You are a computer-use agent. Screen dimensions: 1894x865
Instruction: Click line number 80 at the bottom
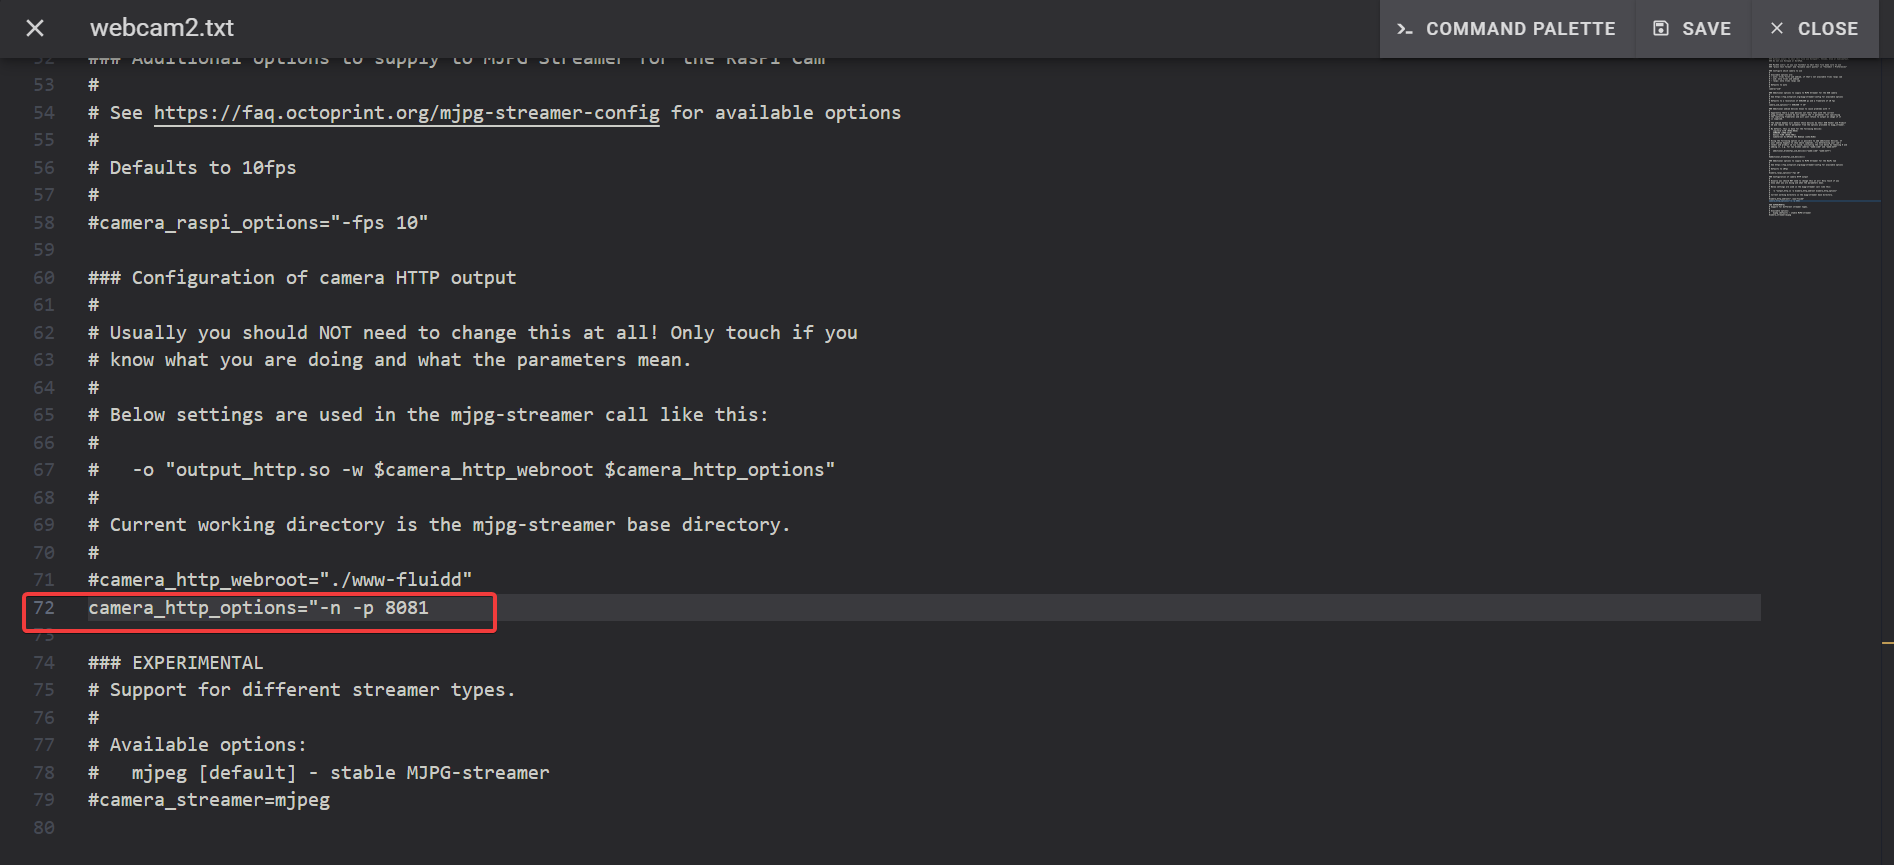(44, 828)
